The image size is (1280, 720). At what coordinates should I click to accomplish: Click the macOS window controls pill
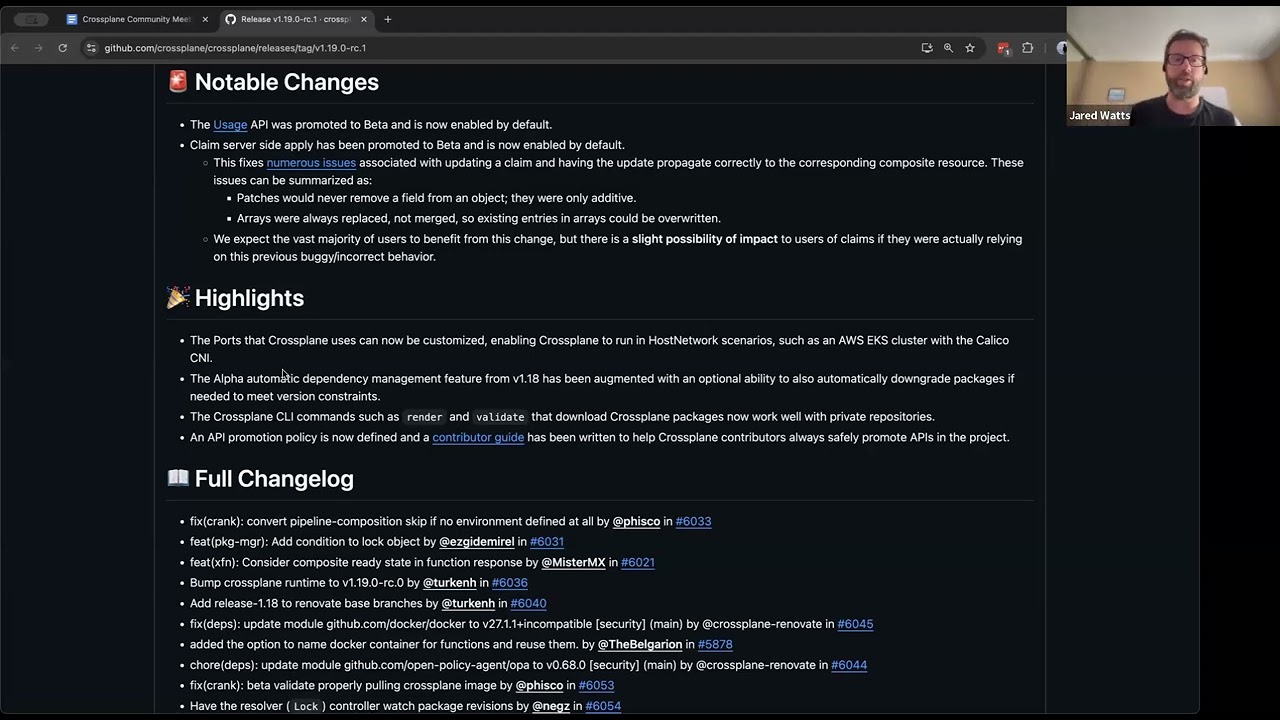click(x=31, y=19)
